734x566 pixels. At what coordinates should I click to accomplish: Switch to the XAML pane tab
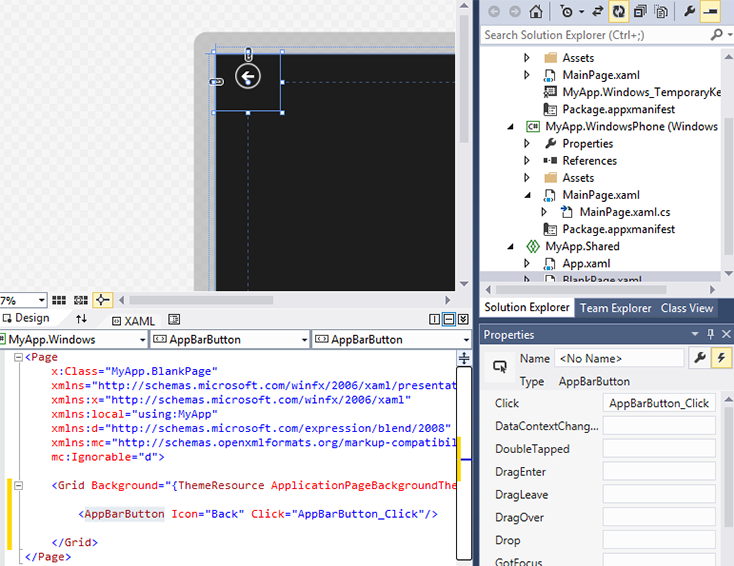(x=134, y=321)
